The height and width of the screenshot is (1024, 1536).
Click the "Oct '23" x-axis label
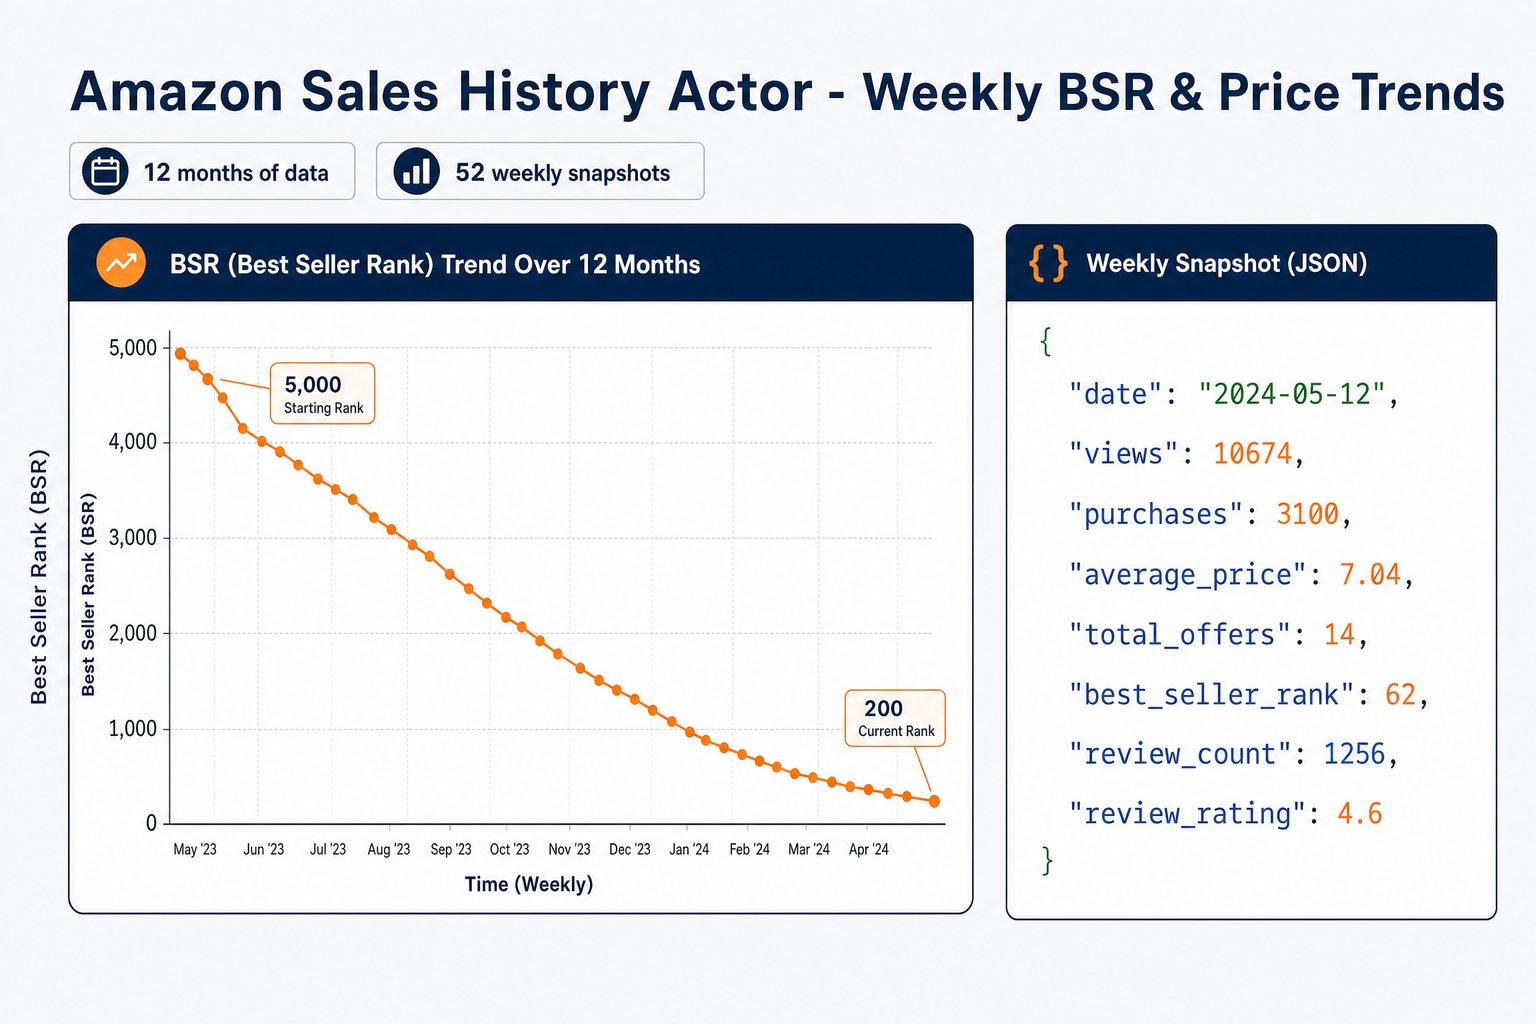(x=509, y=849)
